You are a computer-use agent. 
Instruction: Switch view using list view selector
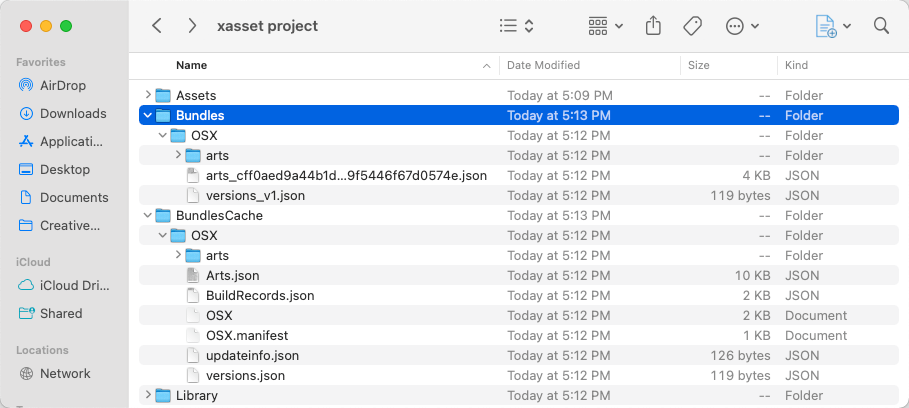(516, 26)
